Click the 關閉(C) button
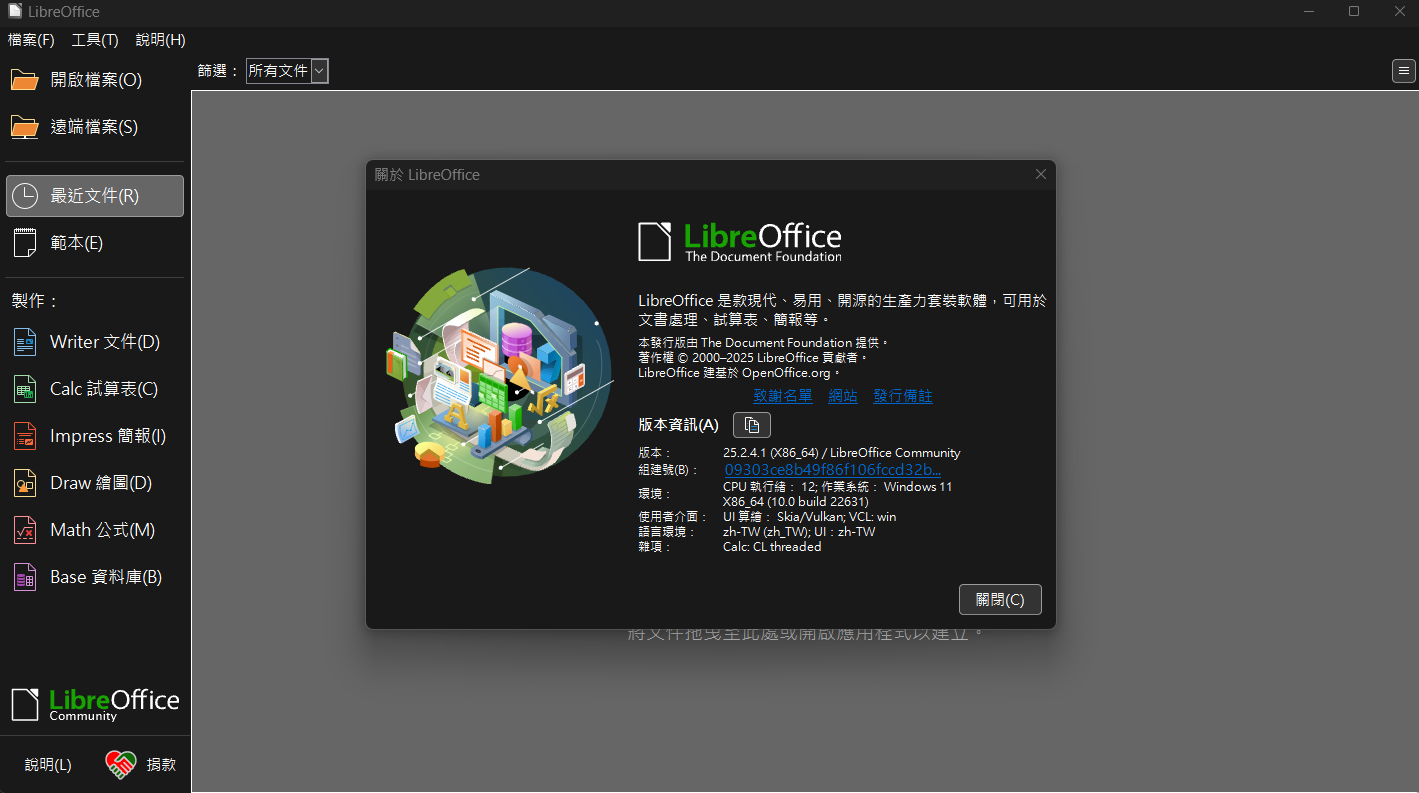1419x793 pixels. [x=1000, y=600]
